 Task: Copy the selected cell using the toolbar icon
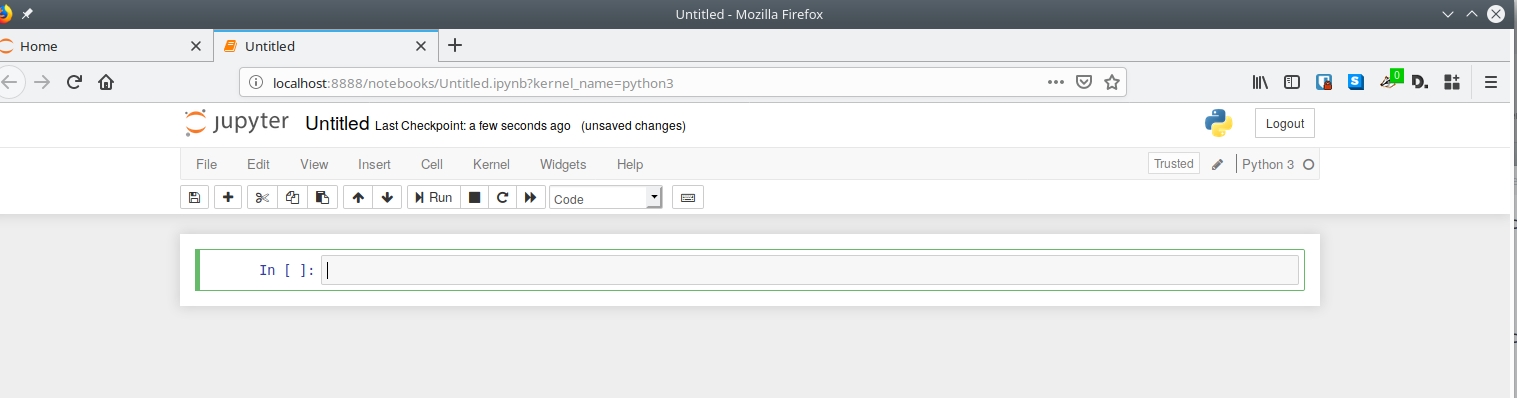click(x=292, y=197)
